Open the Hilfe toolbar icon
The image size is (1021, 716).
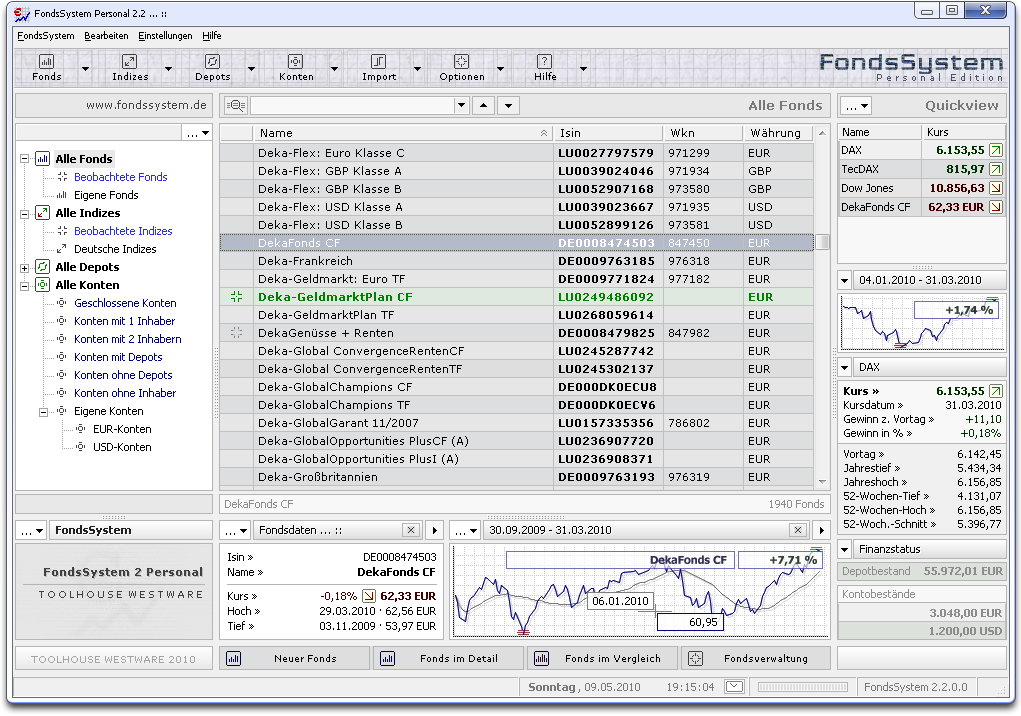coord(544,68)
